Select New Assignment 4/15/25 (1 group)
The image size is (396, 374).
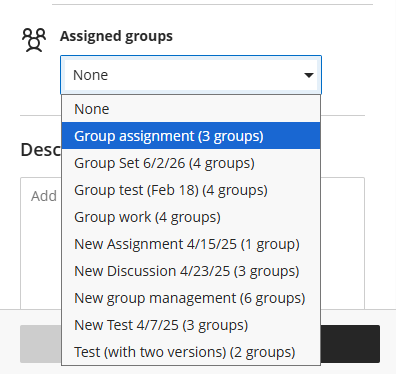pos(191,244)
